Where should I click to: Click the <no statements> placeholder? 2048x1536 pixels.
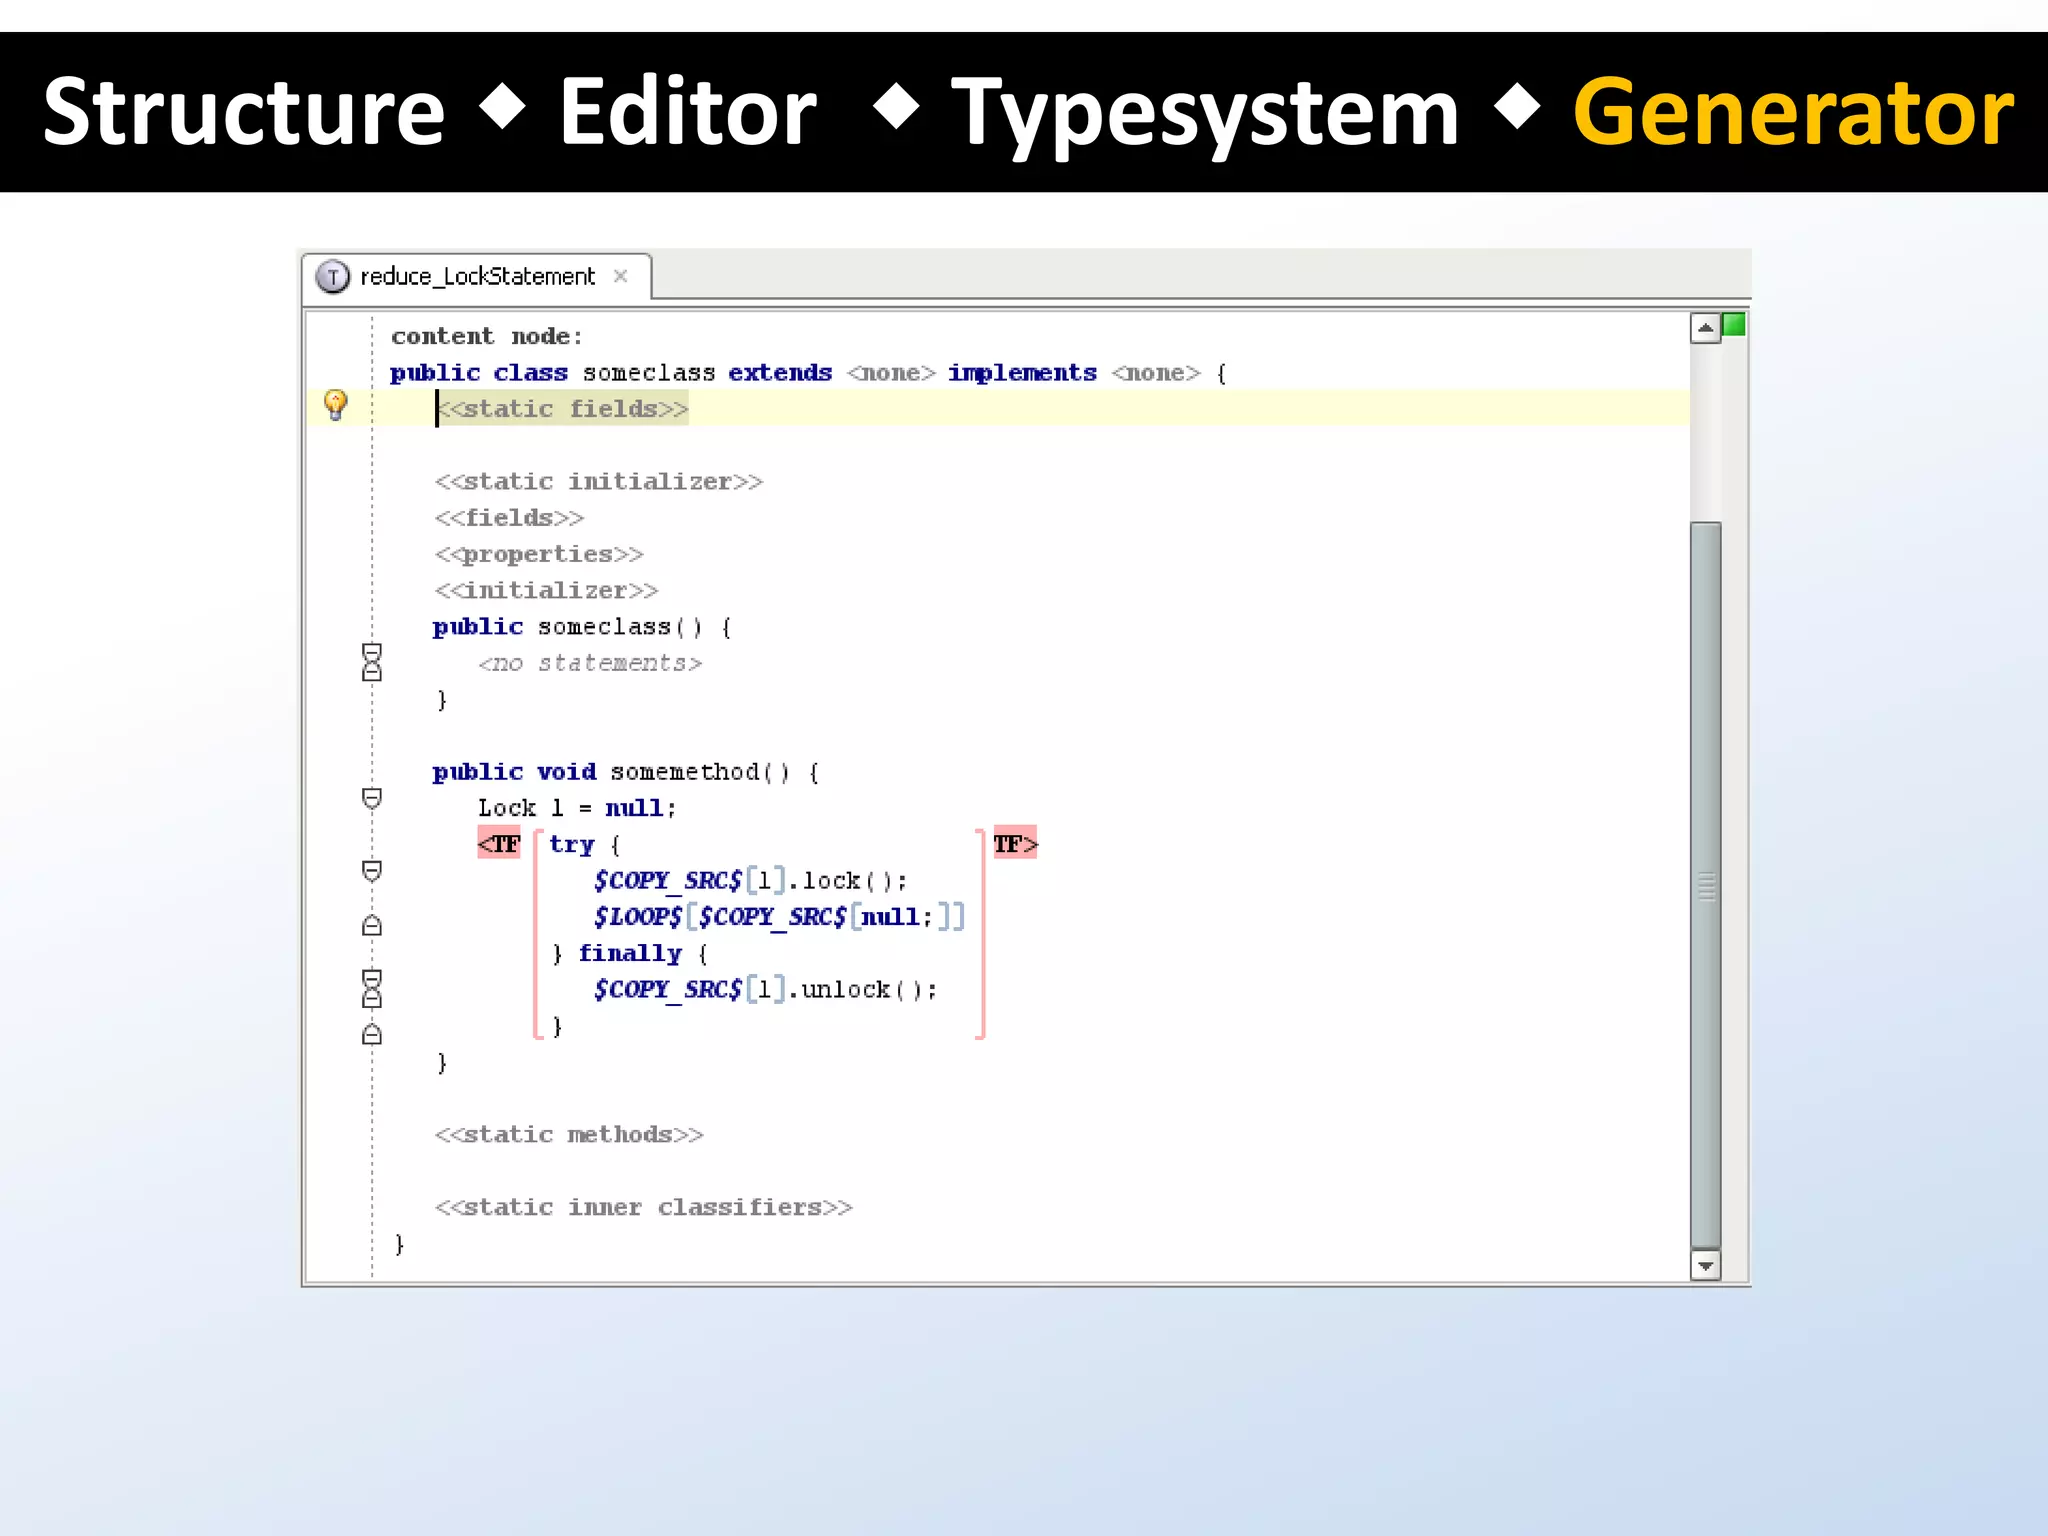click(x=590, y=663)
